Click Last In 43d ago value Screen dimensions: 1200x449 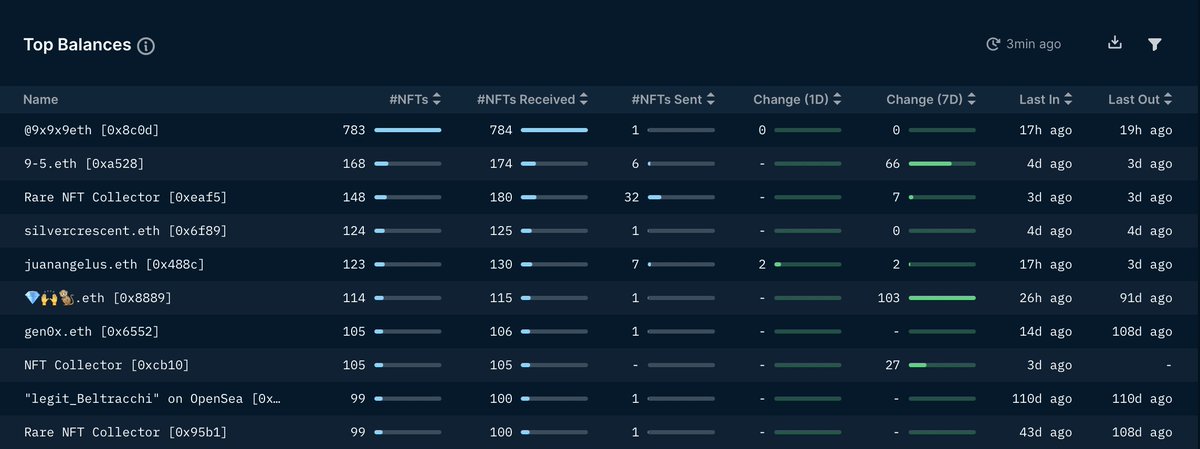coord(1046,433)
